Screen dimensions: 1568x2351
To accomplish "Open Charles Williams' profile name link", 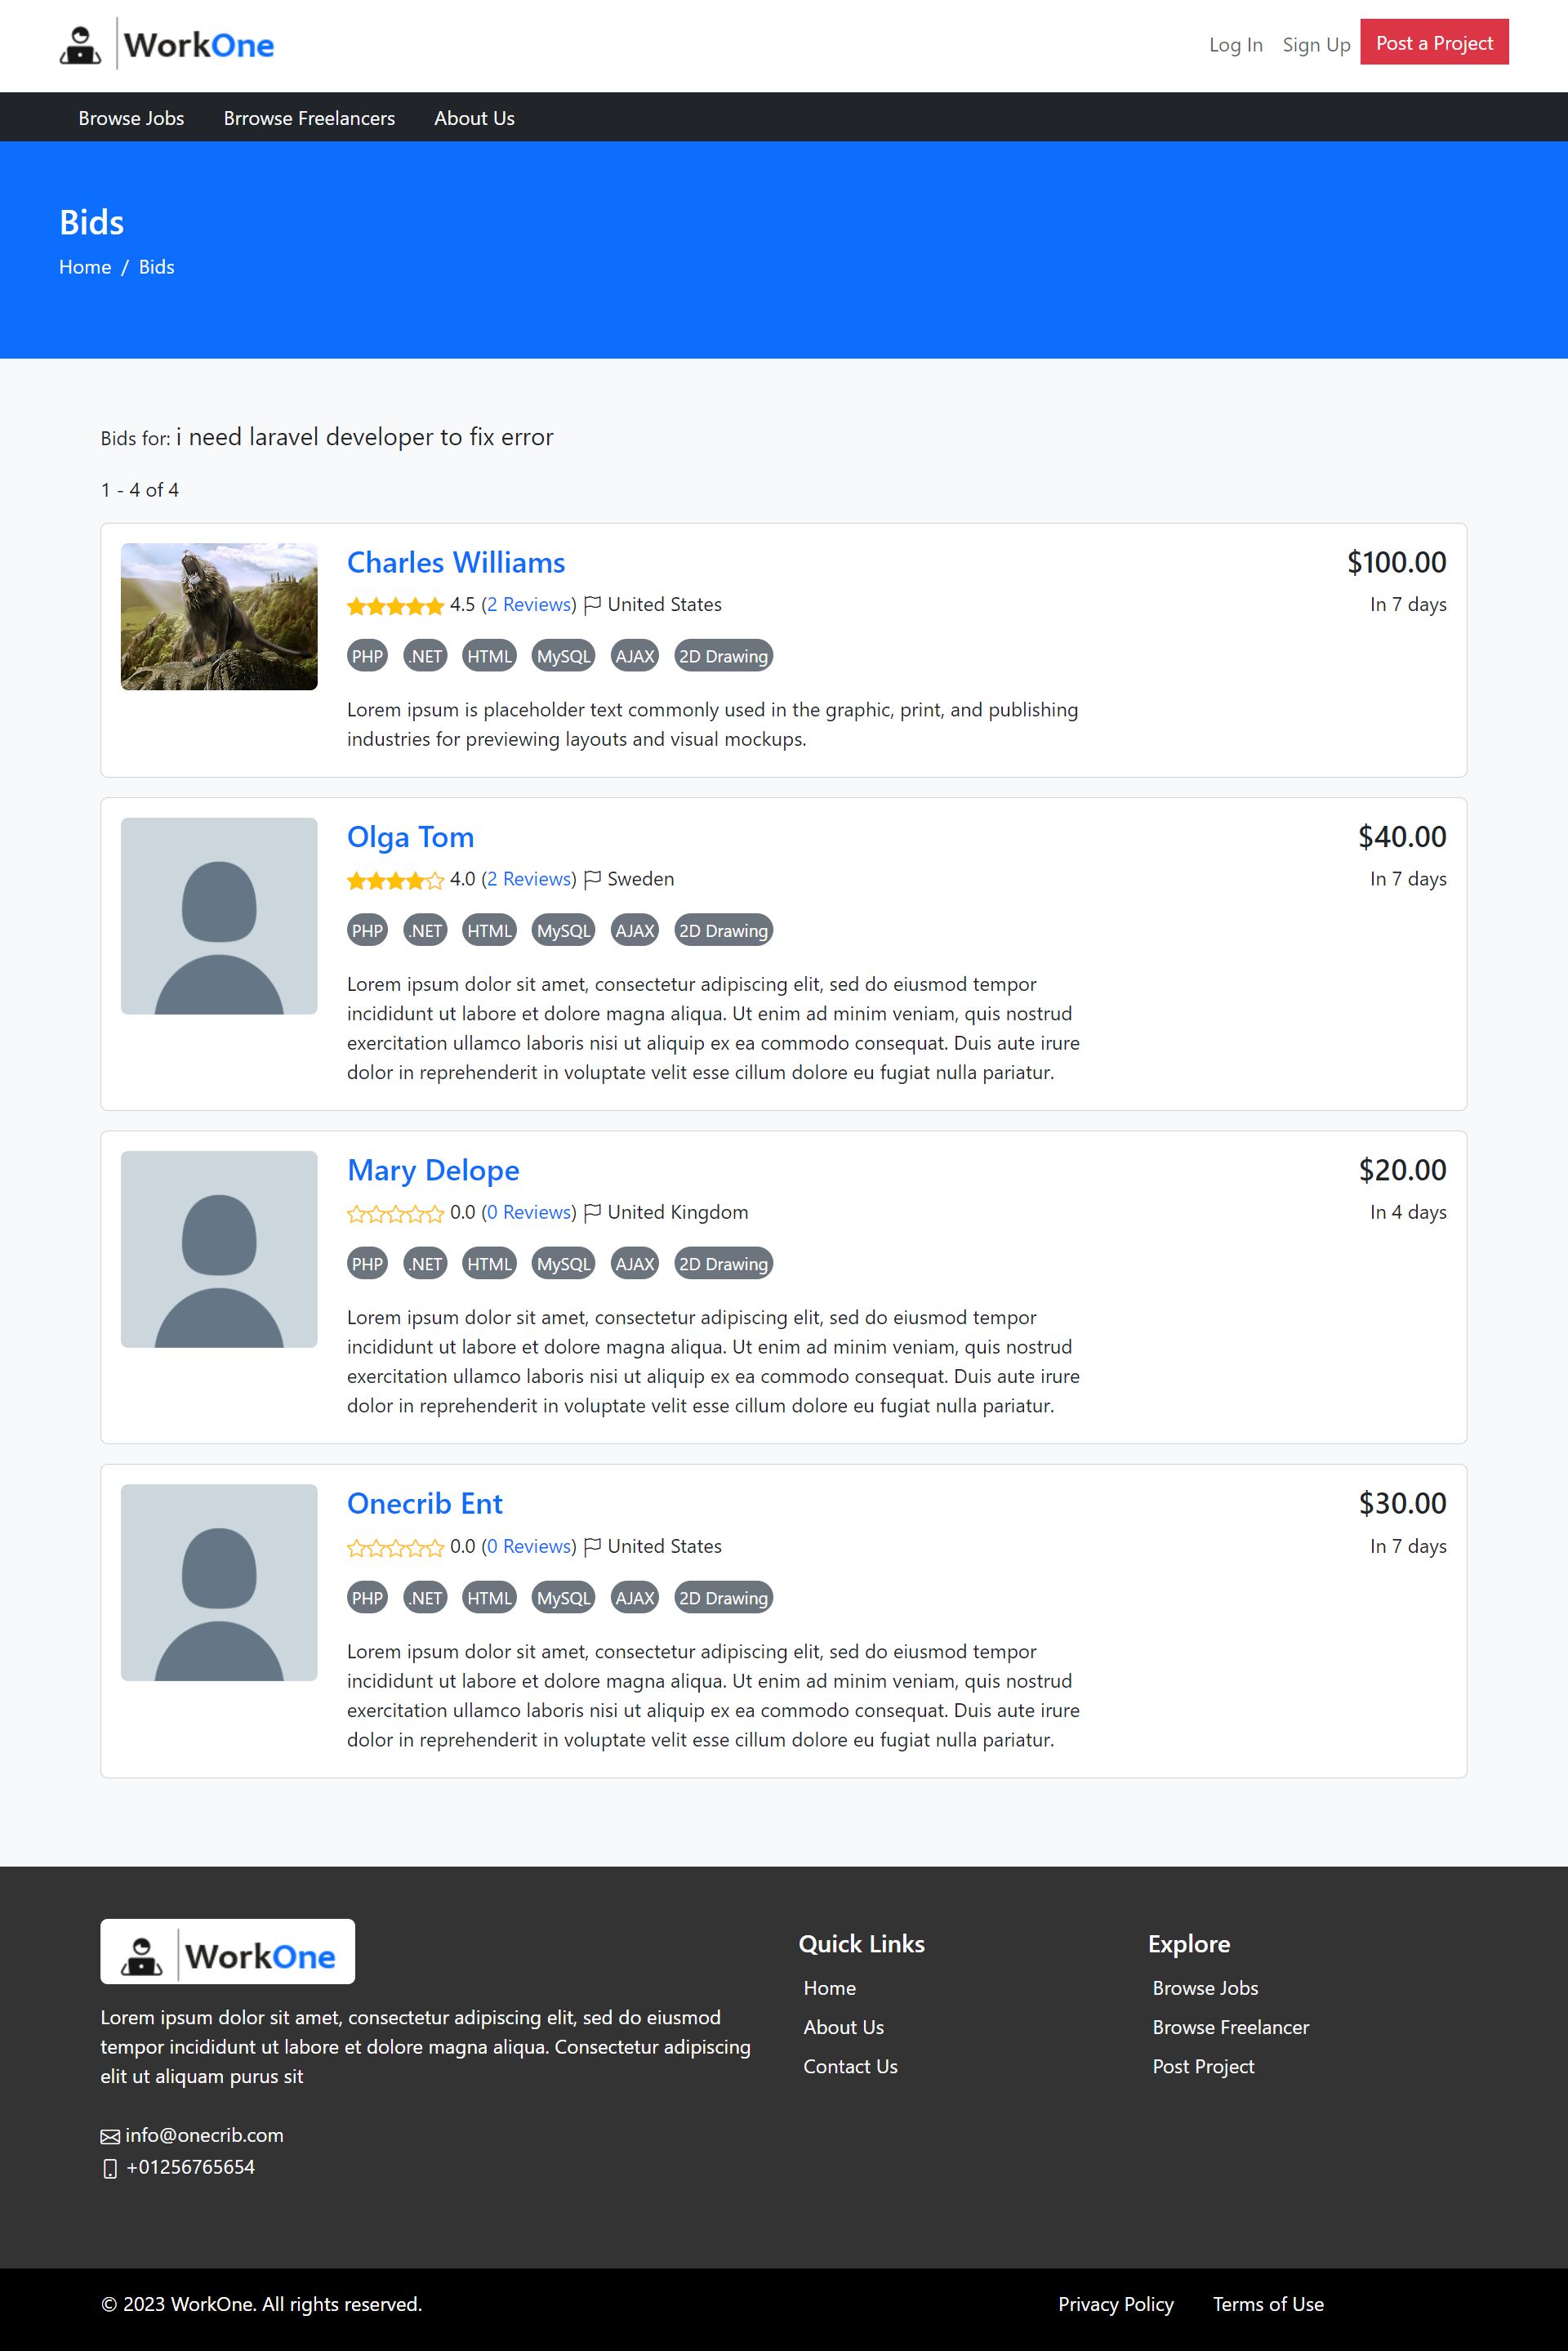I will pyautogui.click(x=456, y=562).
